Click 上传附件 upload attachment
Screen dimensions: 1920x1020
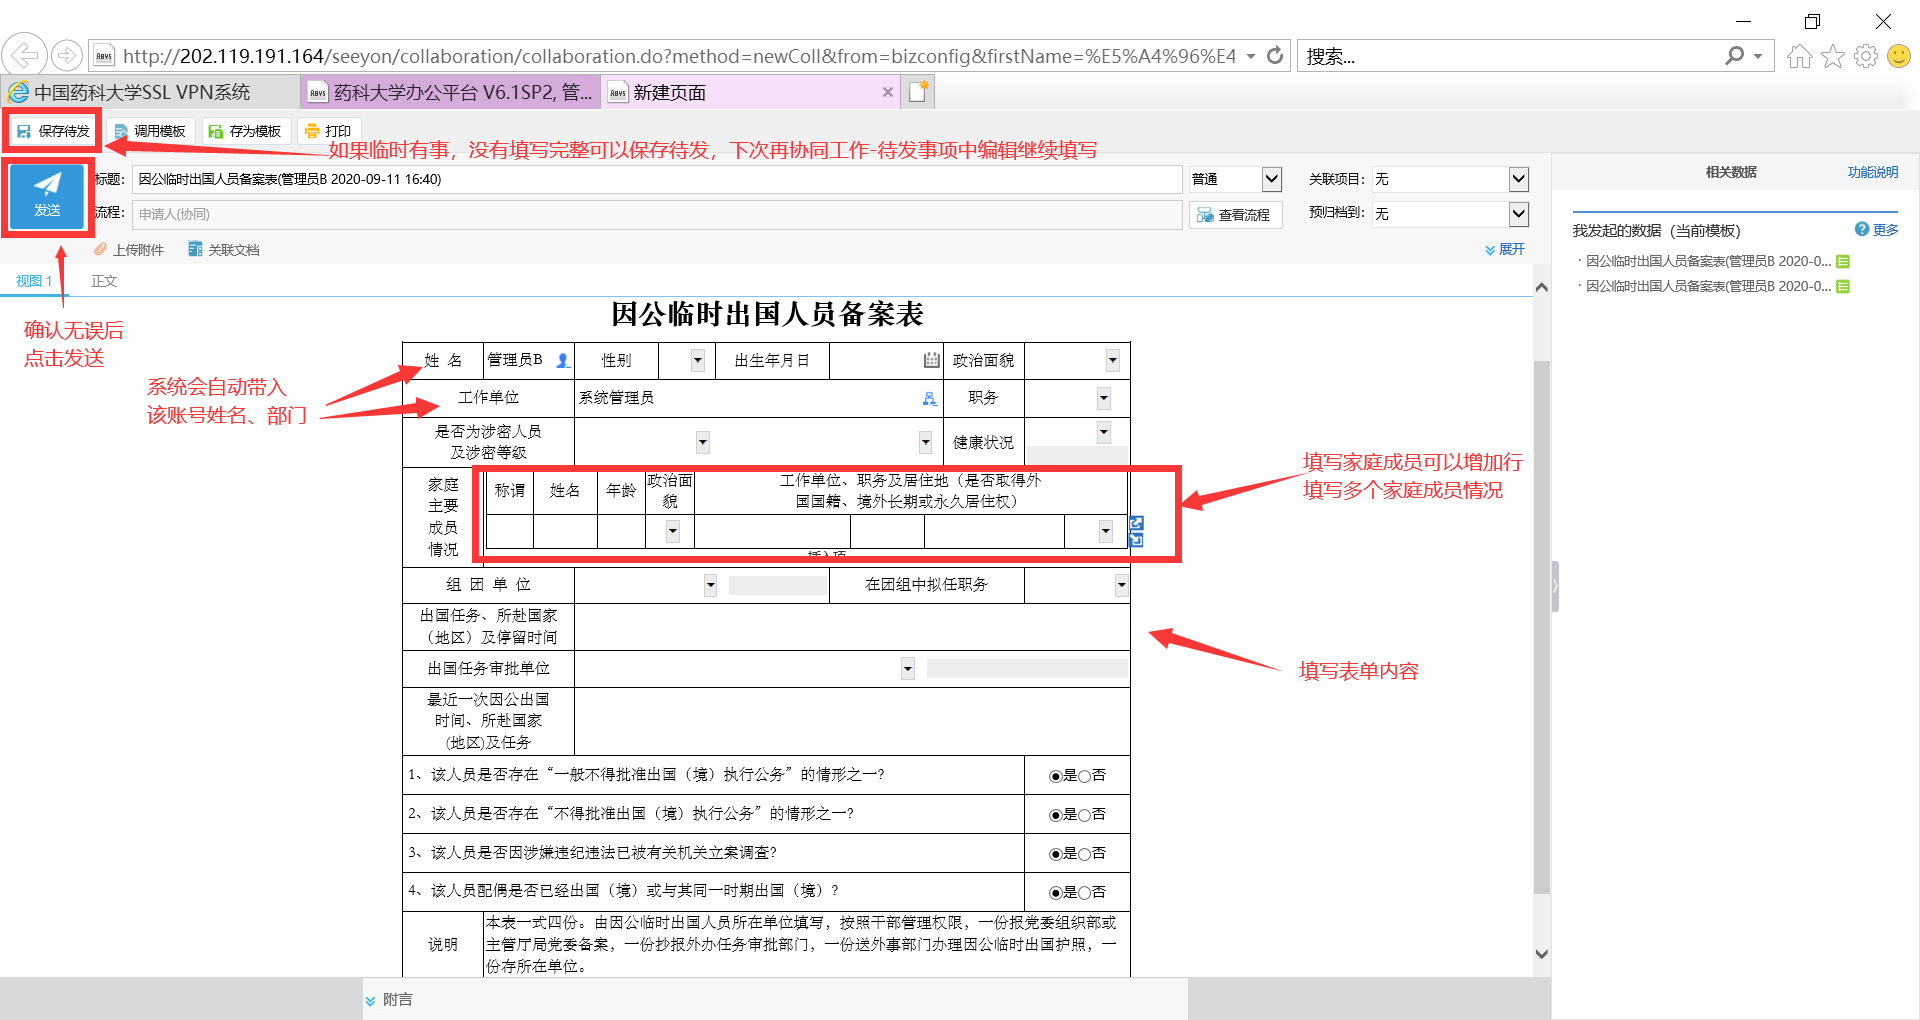pos(129,250)
